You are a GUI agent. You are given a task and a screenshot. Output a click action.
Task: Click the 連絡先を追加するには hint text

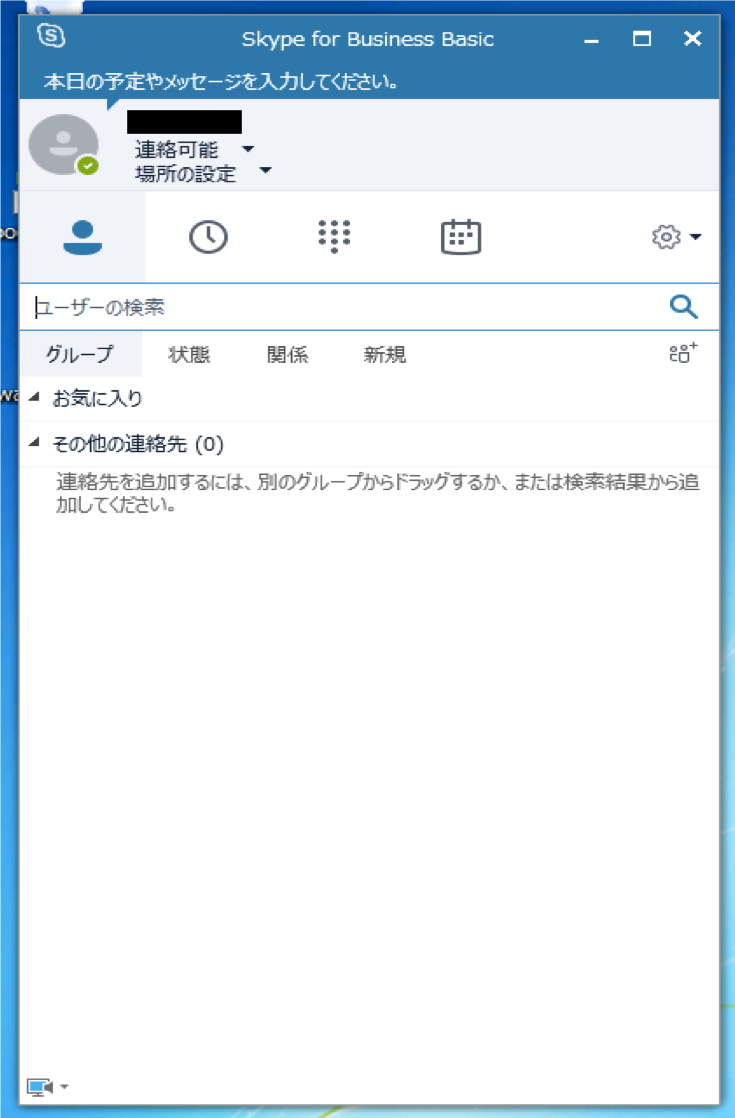click(x=377, y=493)
